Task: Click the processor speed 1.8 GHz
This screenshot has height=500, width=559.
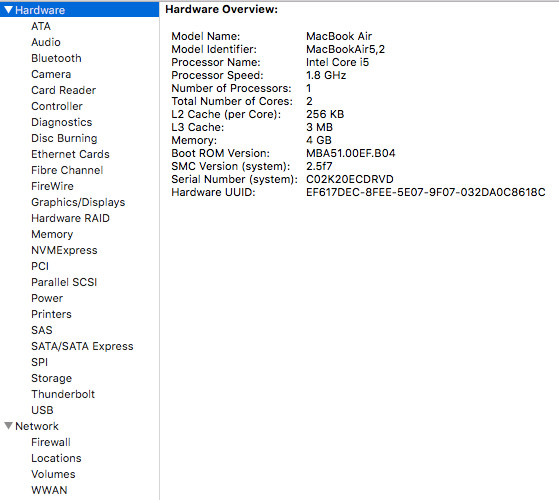Action: 326,75
